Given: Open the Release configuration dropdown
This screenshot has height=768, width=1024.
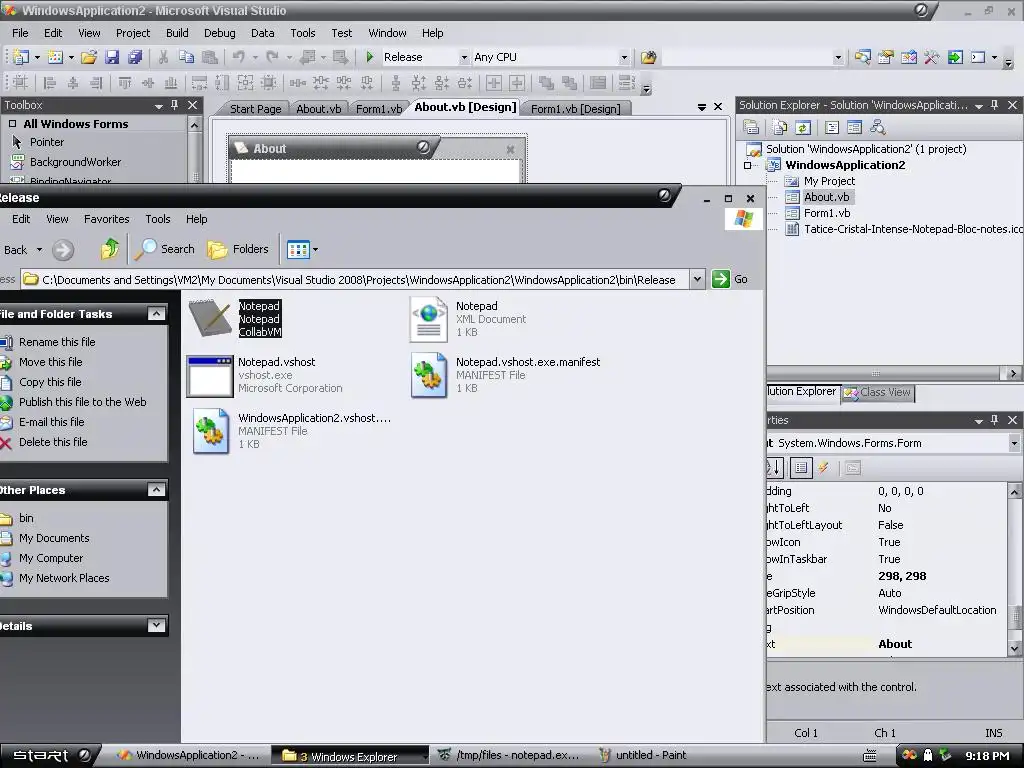Looking at the screenshot, I should click(464, 57).
